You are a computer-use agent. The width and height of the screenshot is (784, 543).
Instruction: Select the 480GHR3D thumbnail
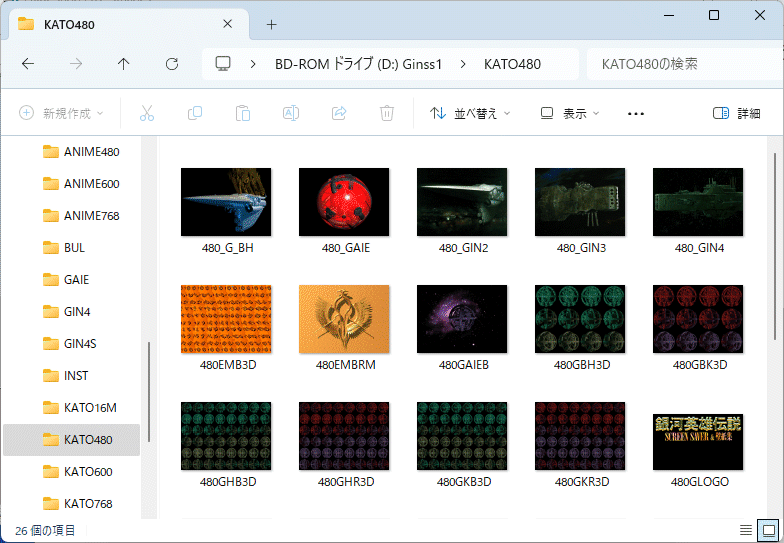(x=344, y=436)
